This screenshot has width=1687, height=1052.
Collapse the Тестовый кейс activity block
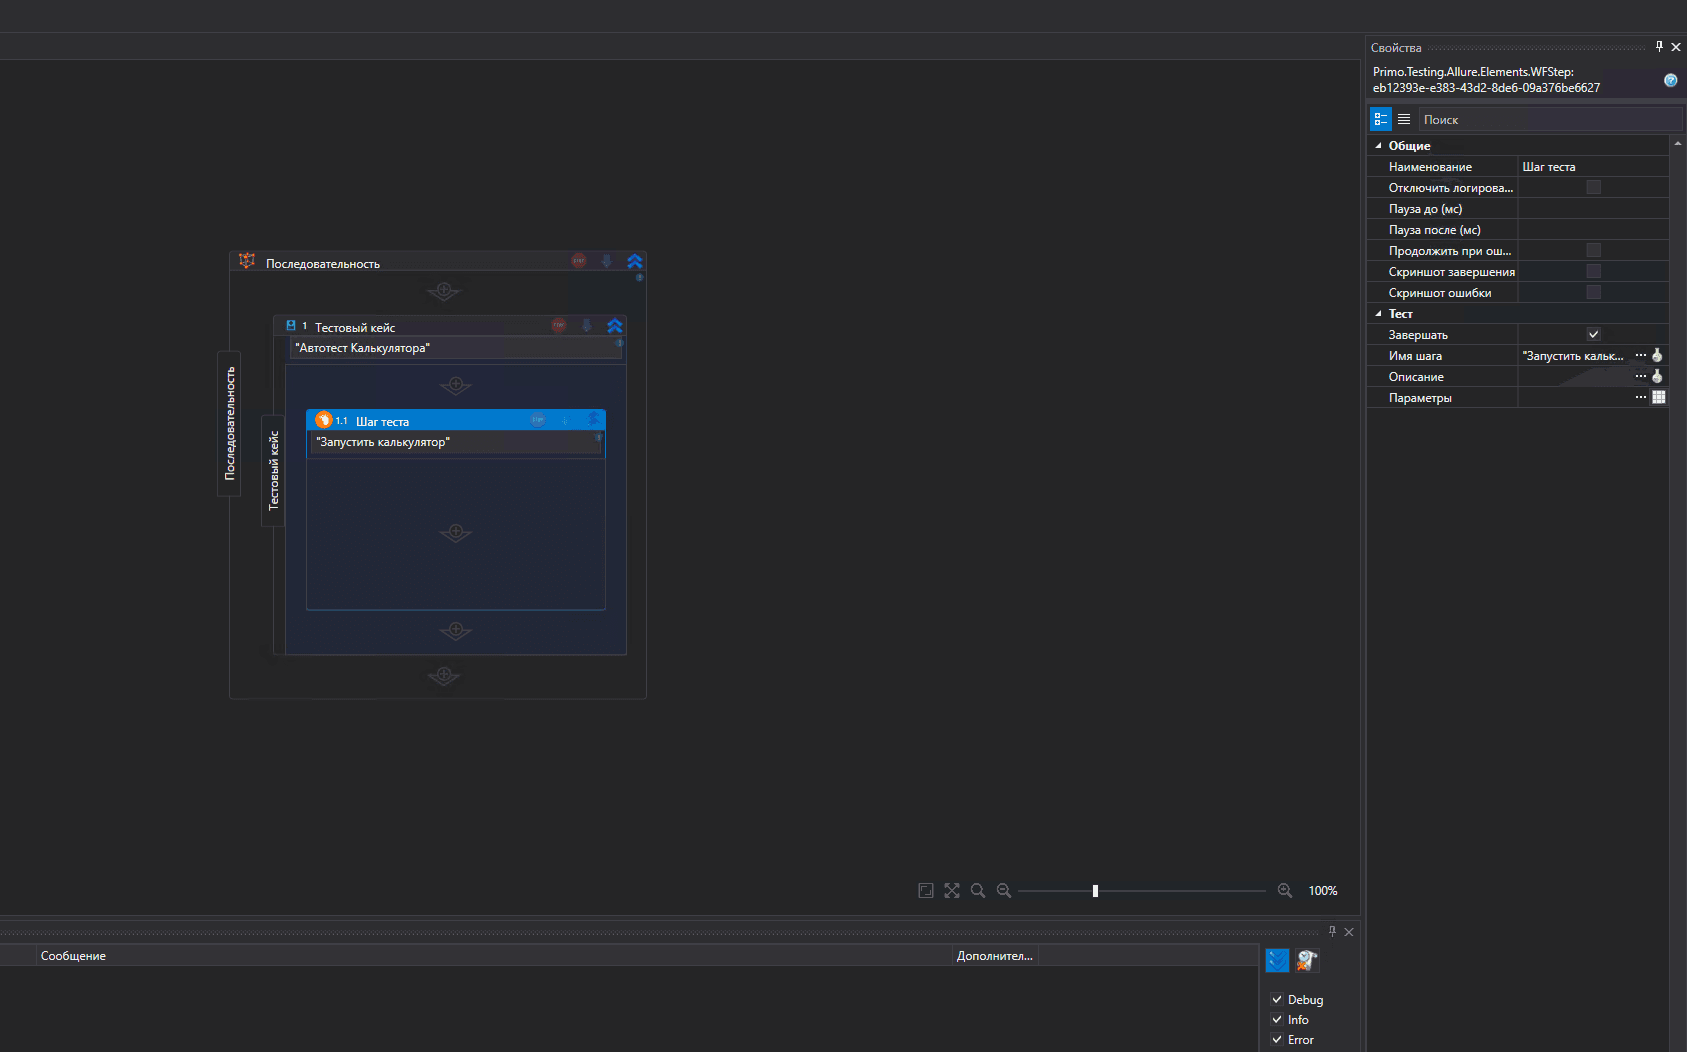615,326
